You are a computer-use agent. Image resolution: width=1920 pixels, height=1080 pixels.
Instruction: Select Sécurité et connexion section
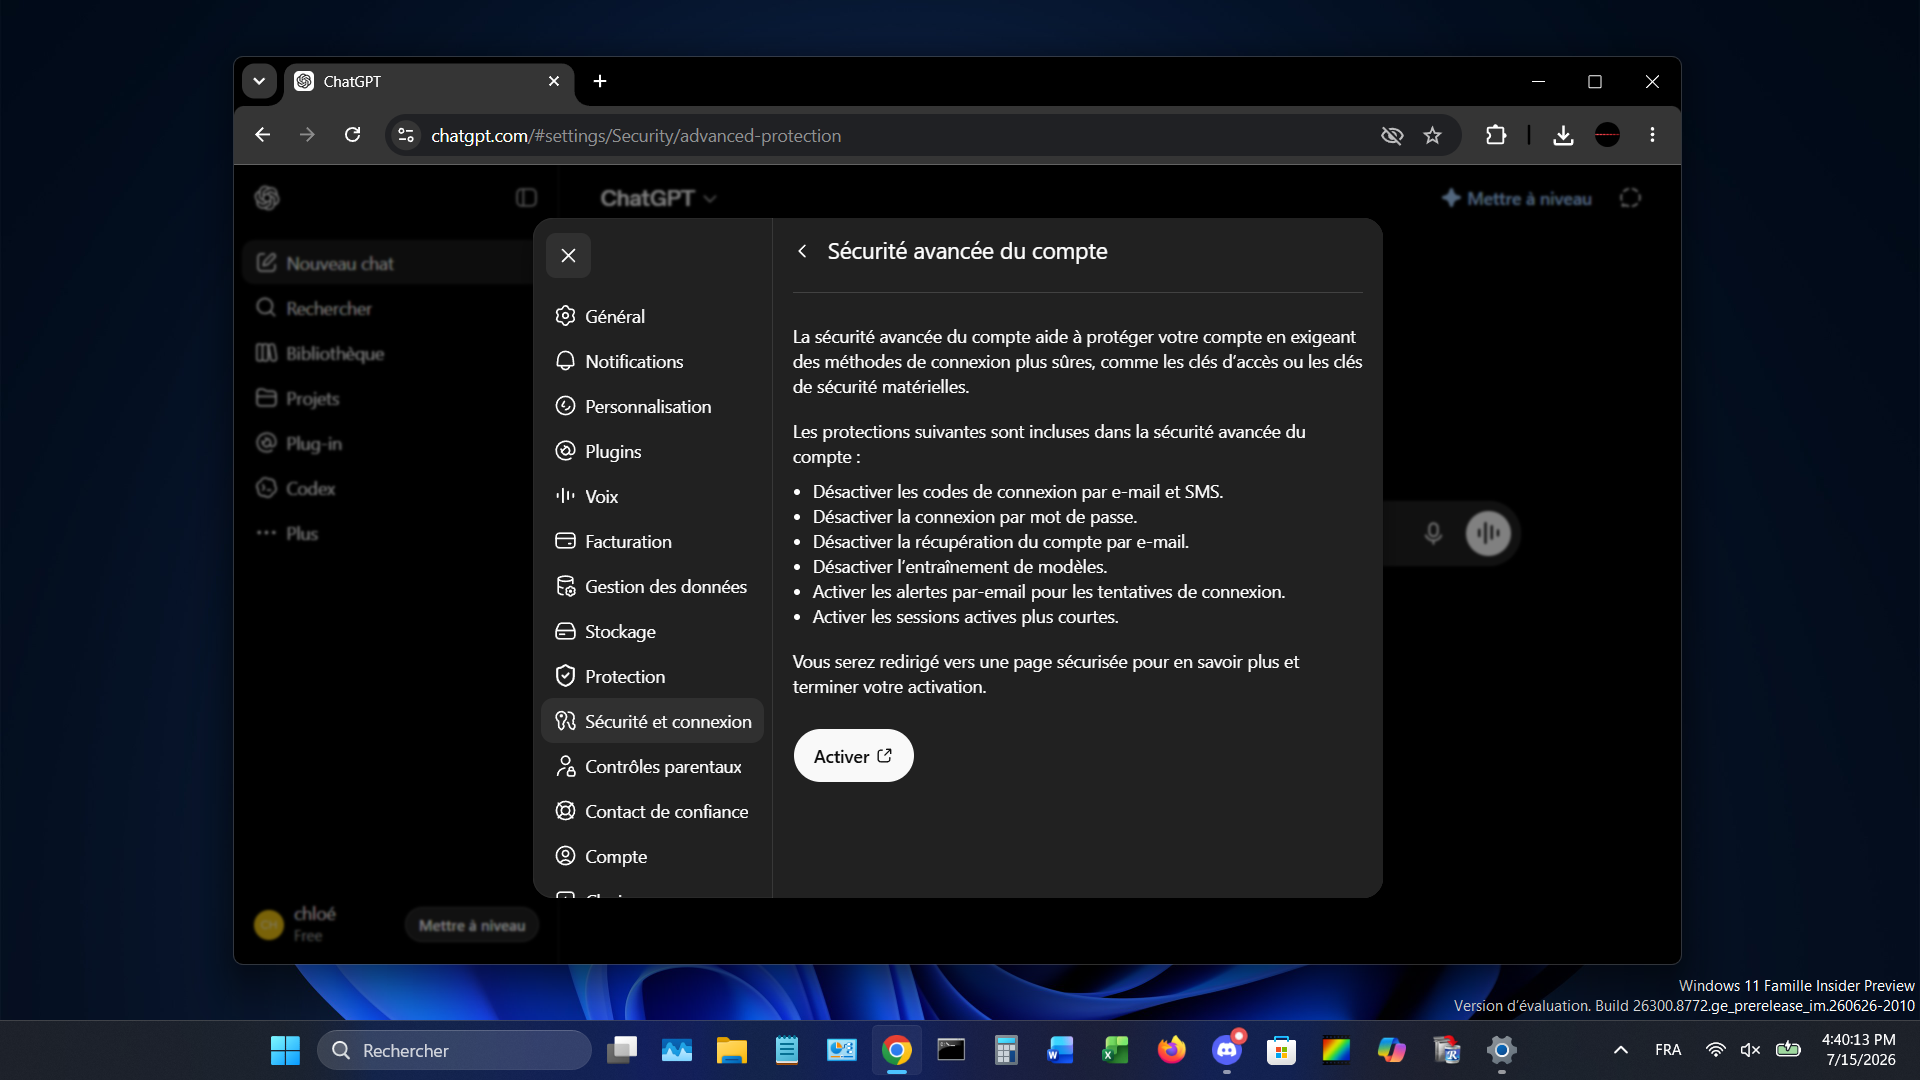click(652, 721)
